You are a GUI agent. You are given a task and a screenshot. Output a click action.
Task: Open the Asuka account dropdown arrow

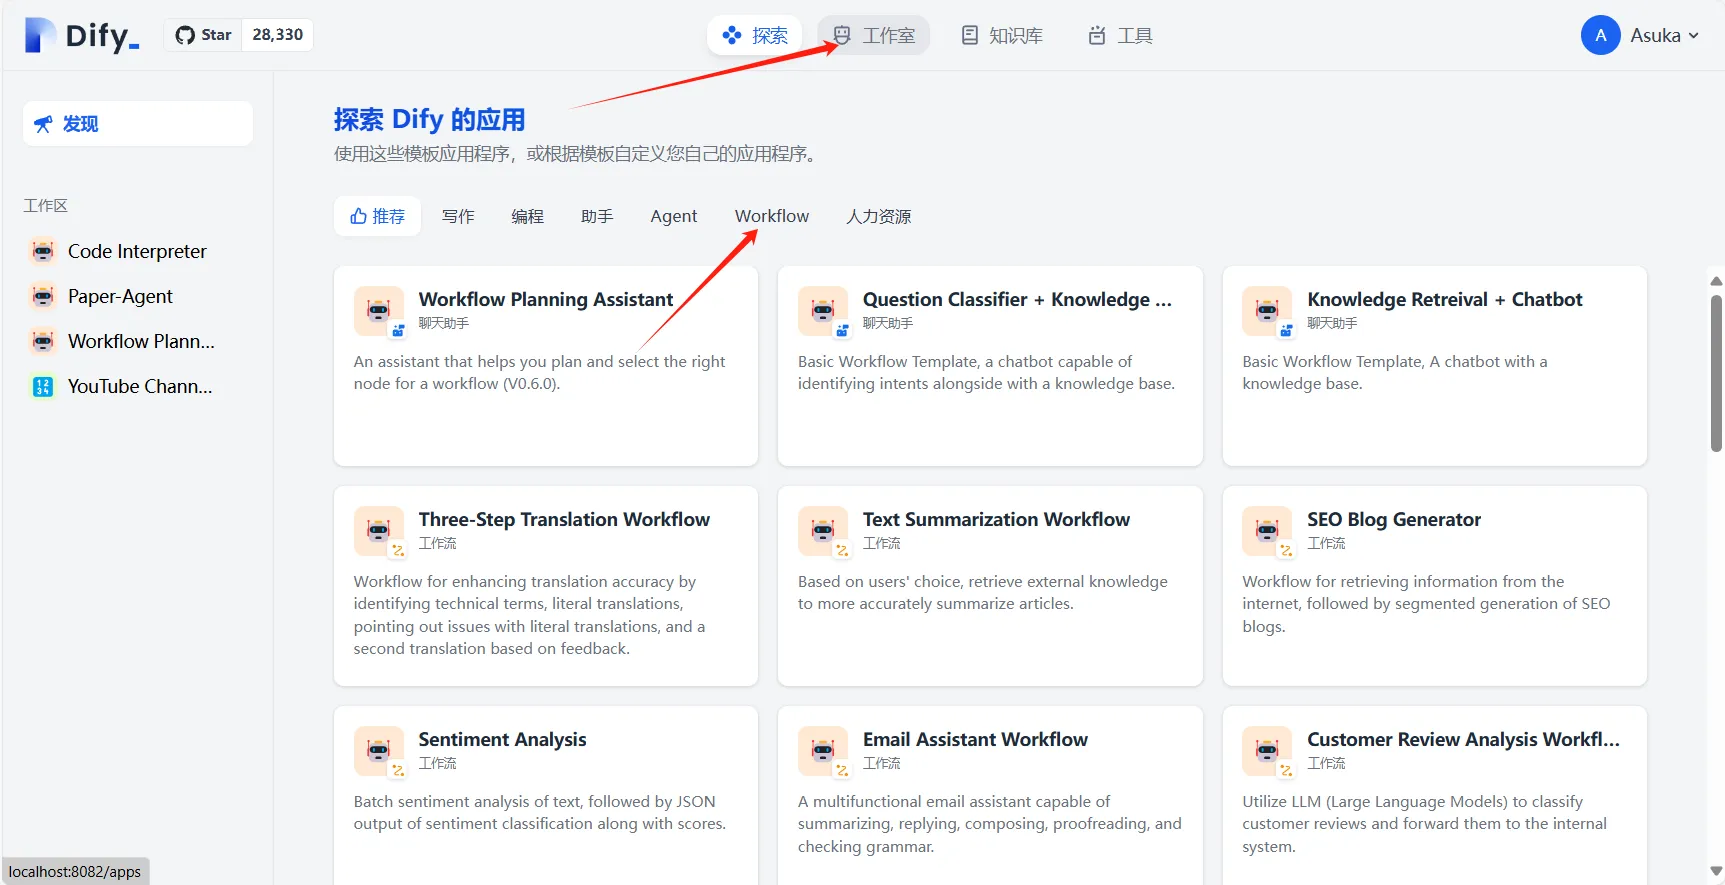pos(1694,36)
